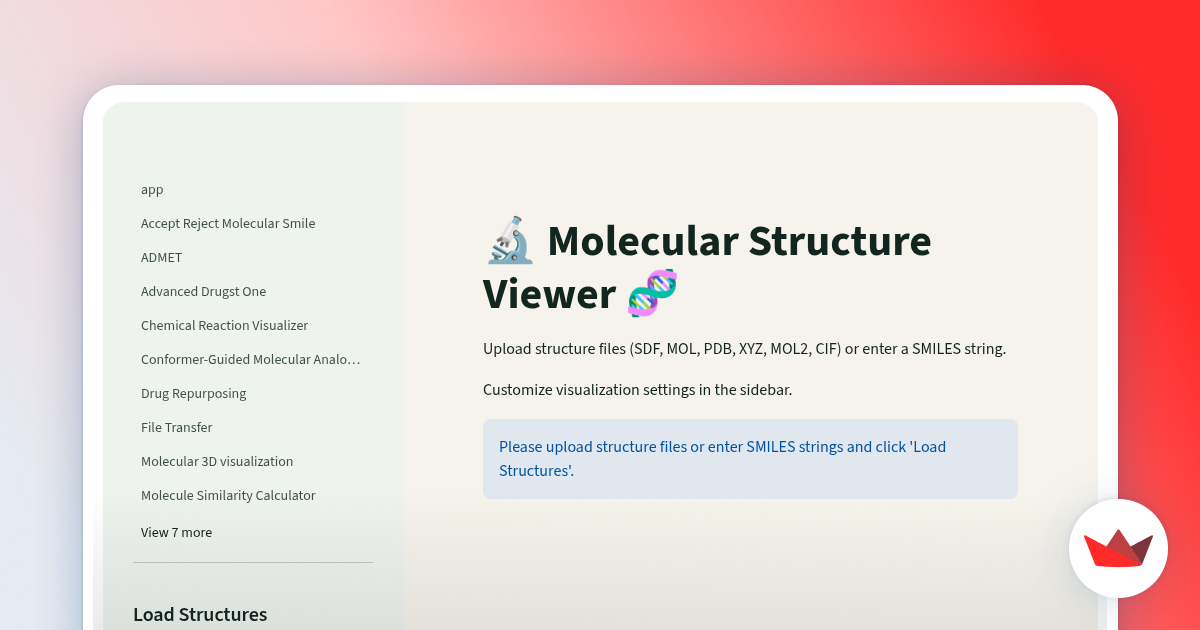Click the DNA emoji in the title
This screenshot has height=630, width=1200.
pyautogui.click(x=653, y=294)
